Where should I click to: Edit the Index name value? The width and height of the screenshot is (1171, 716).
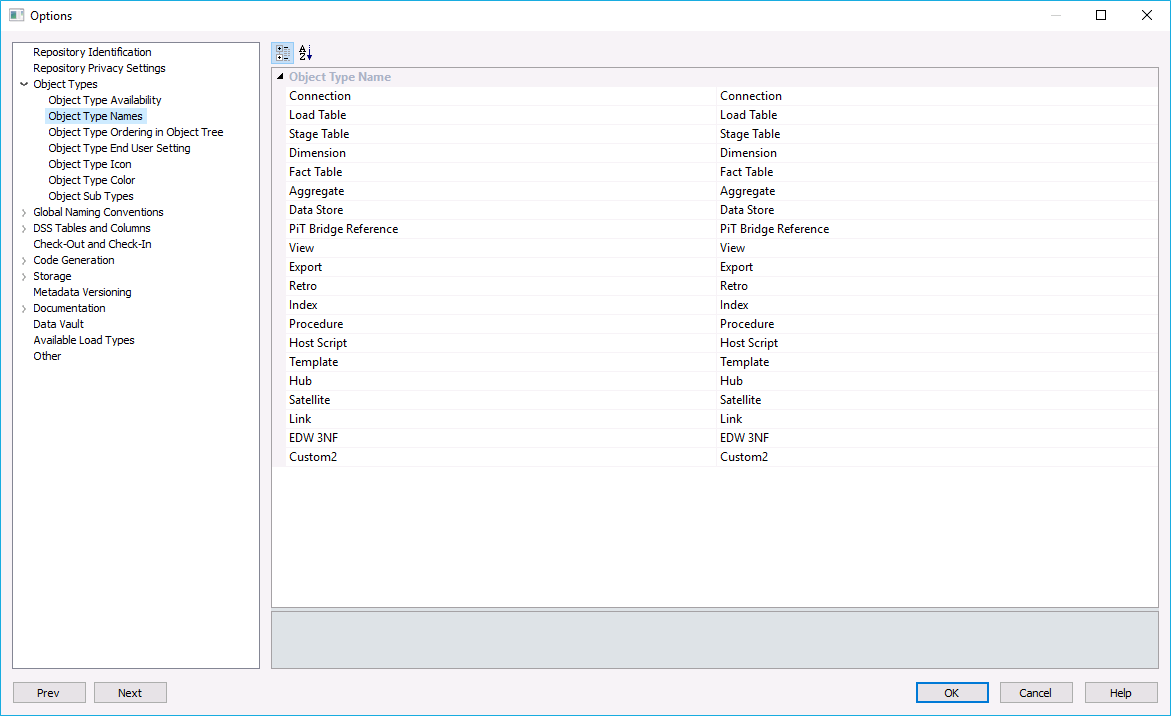(x=937, y=305)
